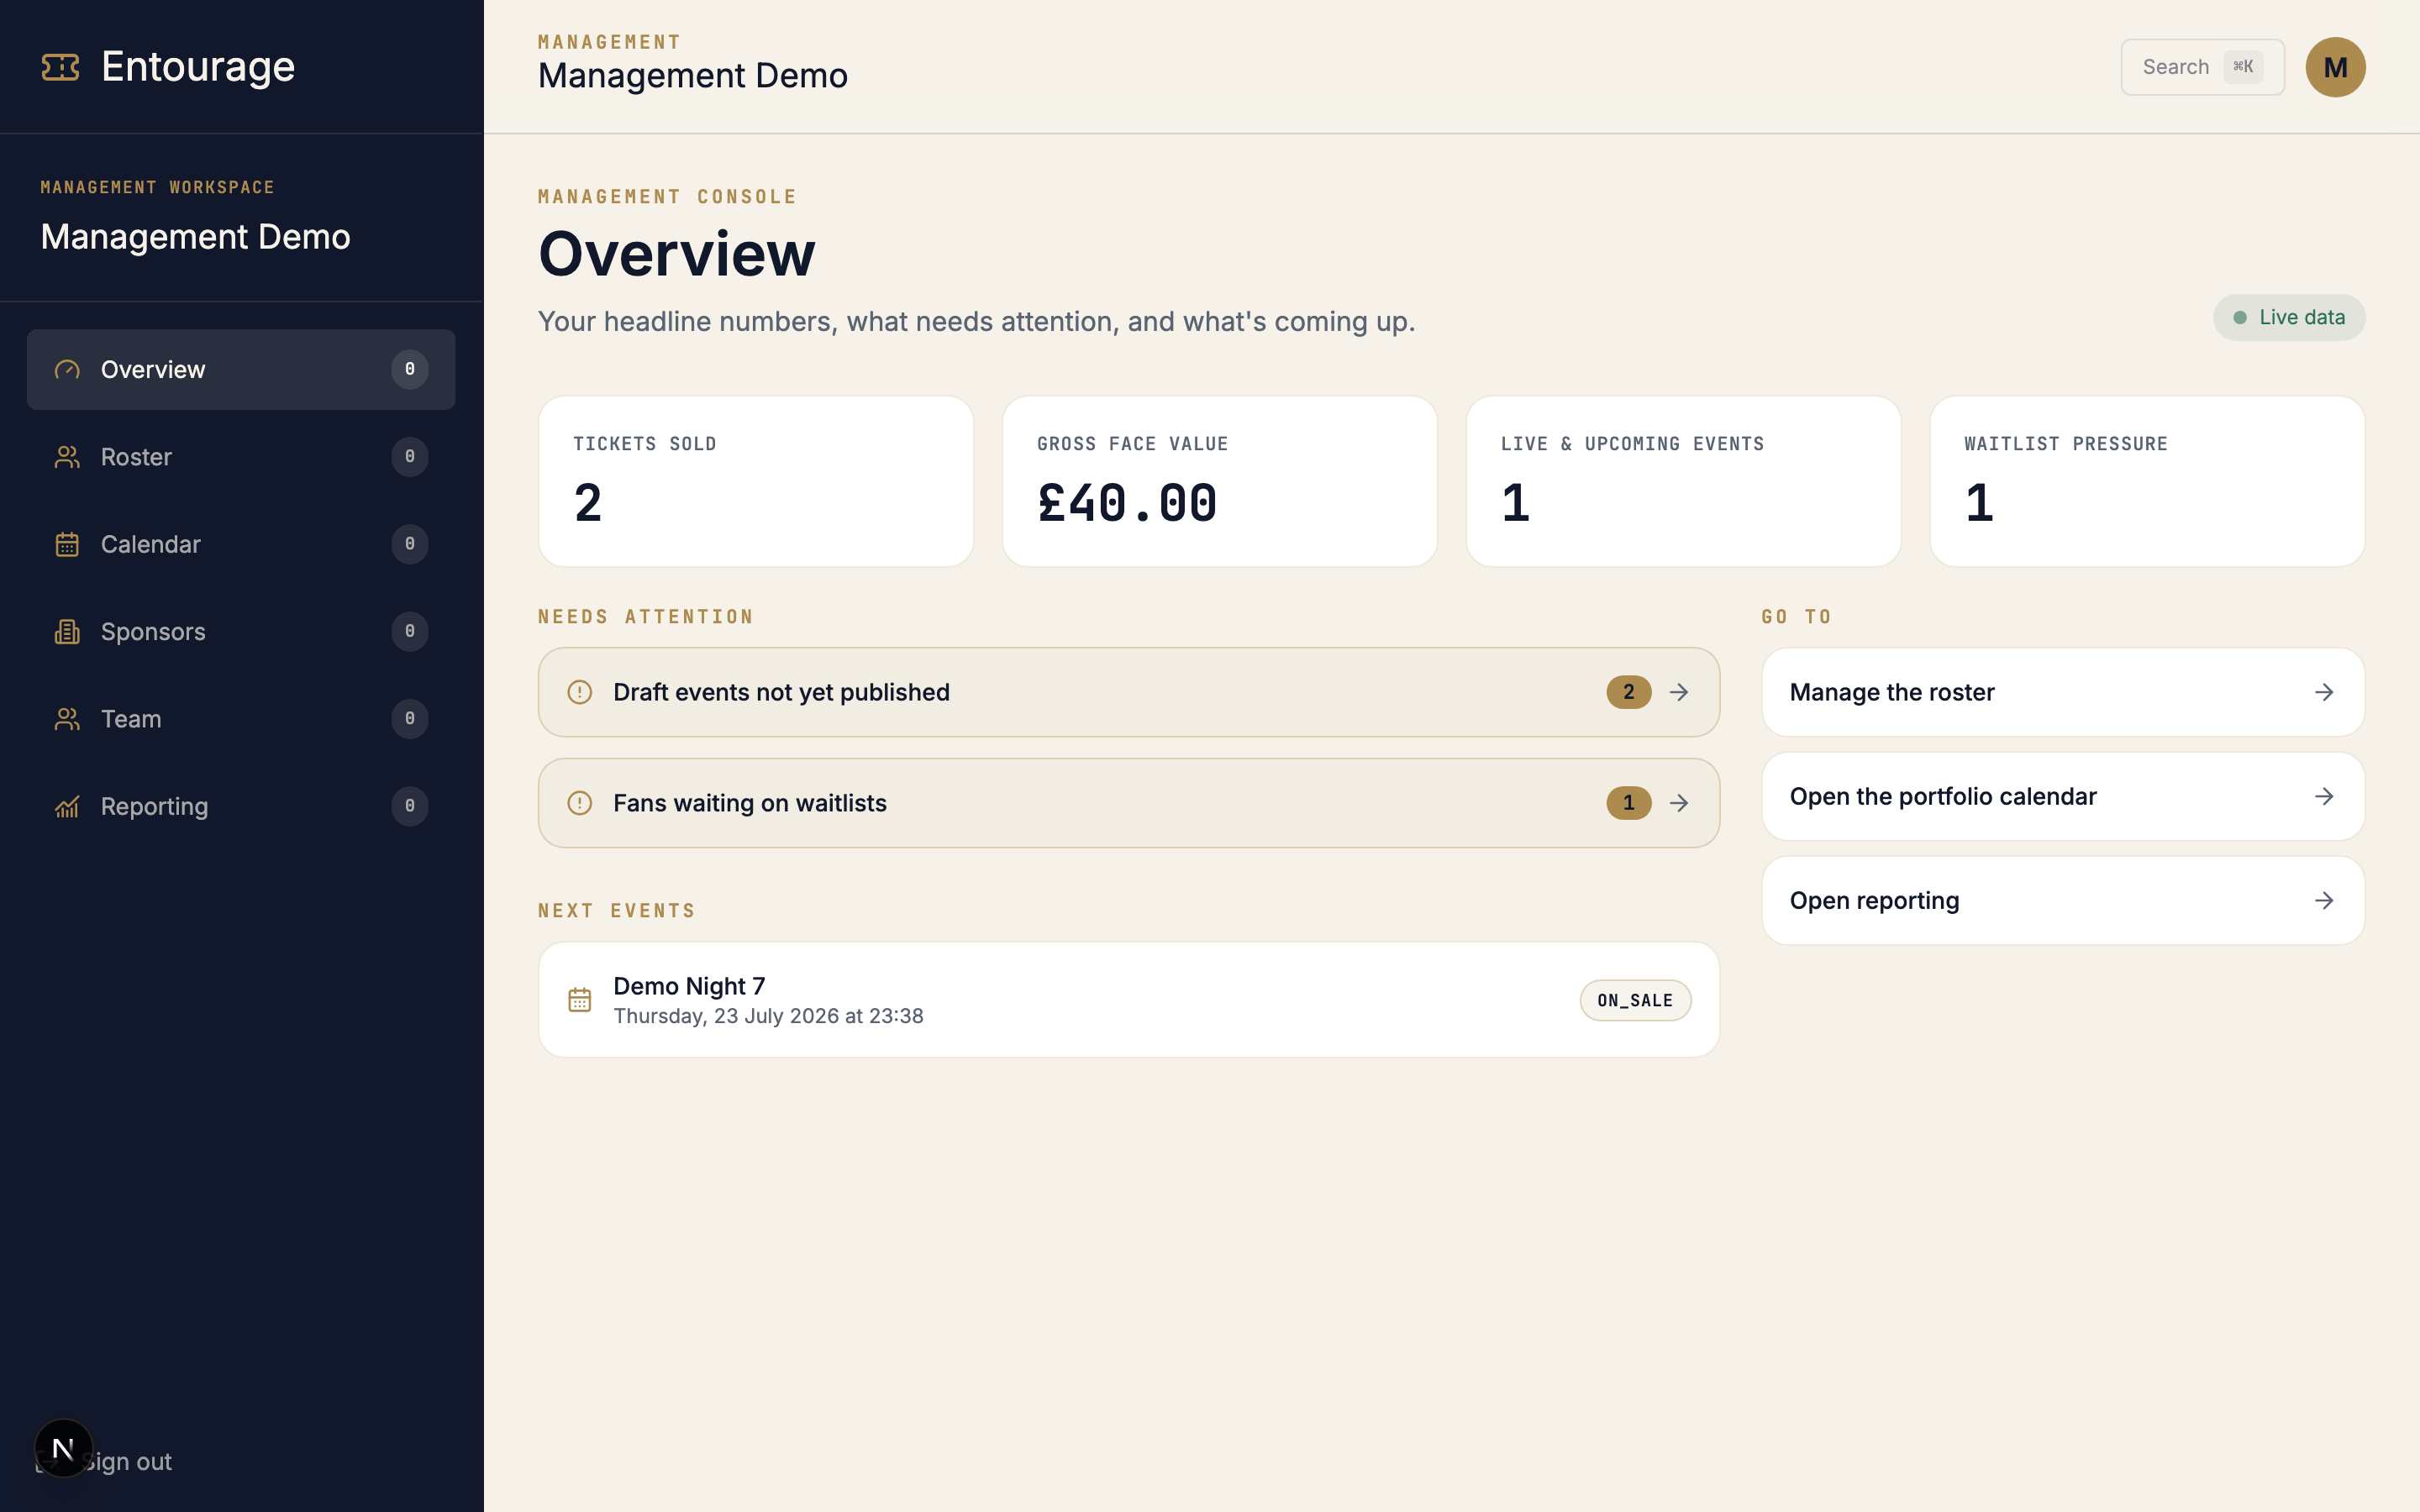Click the Team people icon
Viewport: 2420px width, 1512px height.
[x=67, y=719]
